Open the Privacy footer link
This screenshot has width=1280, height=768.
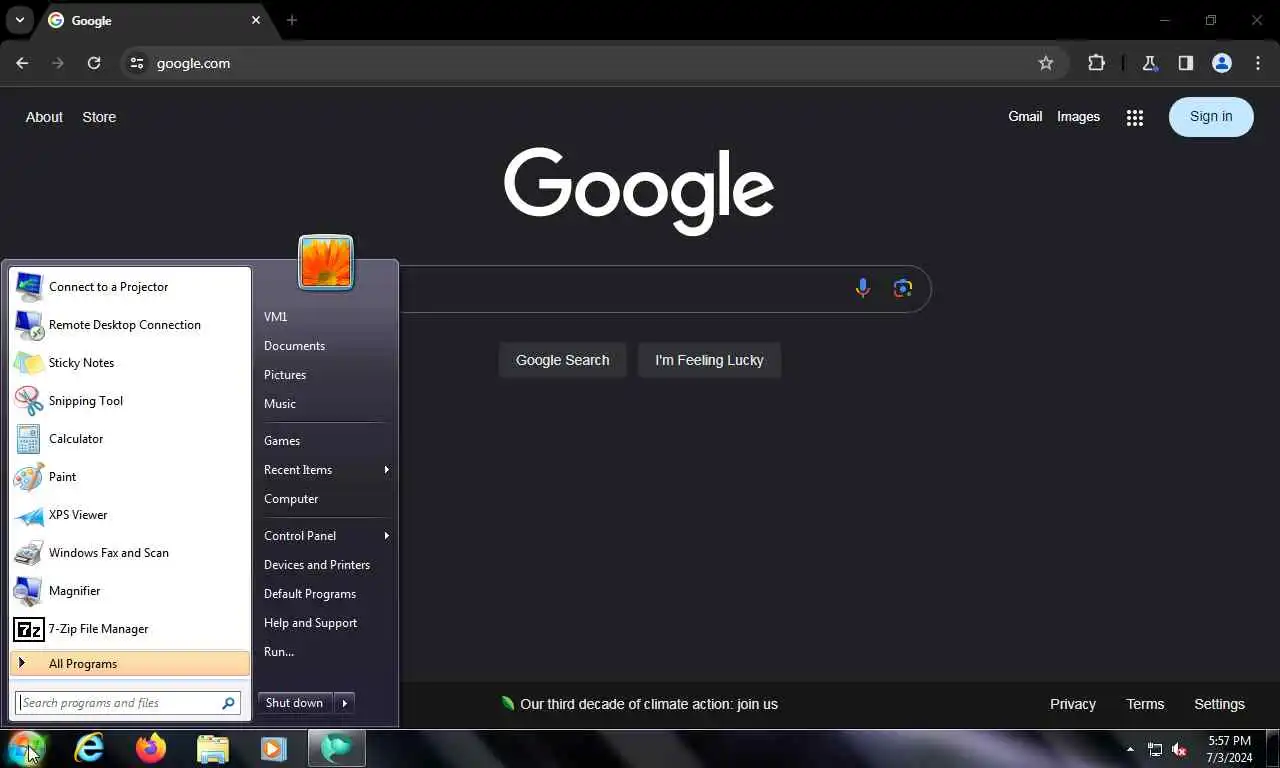[1073, 704]
